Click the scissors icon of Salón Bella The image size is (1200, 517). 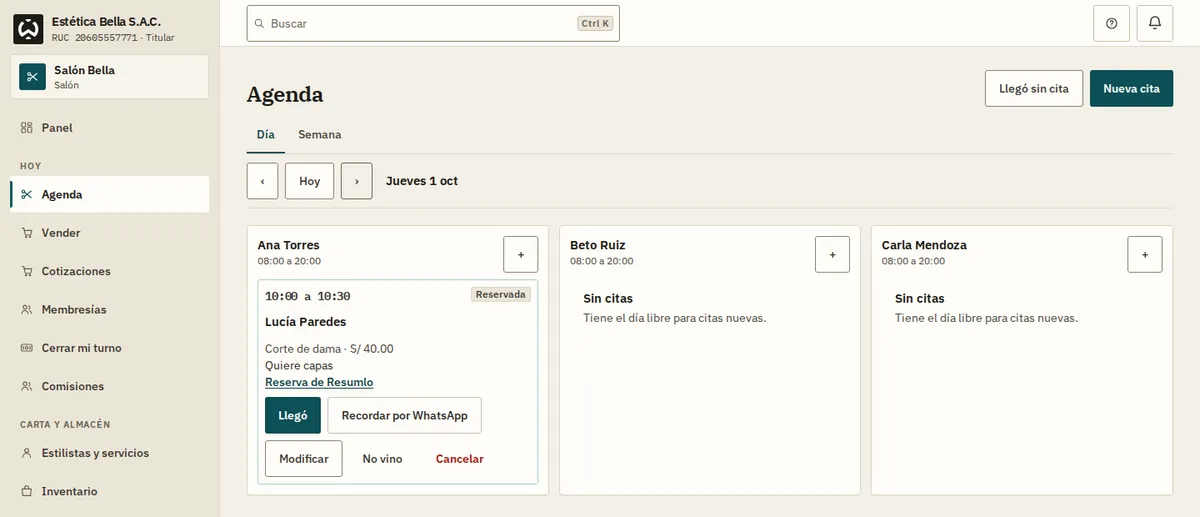pyautogui.click(x=32, y=77)
